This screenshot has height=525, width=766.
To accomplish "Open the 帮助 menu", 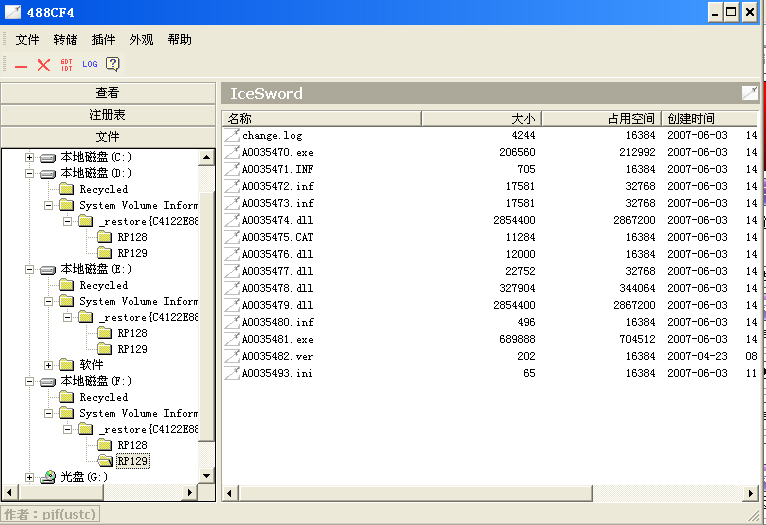I will (179, 40).
